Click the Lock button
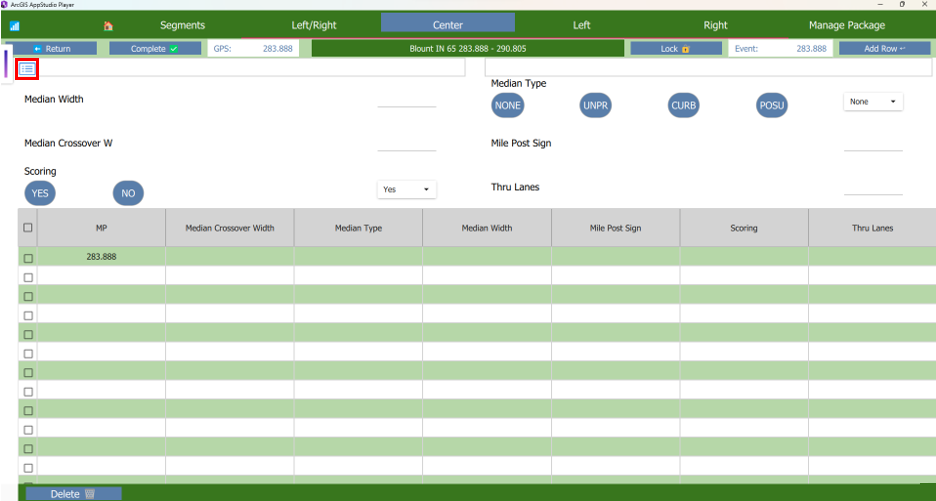Image resolution: width=936 pixels, height=501 pixels. point(676,48)
